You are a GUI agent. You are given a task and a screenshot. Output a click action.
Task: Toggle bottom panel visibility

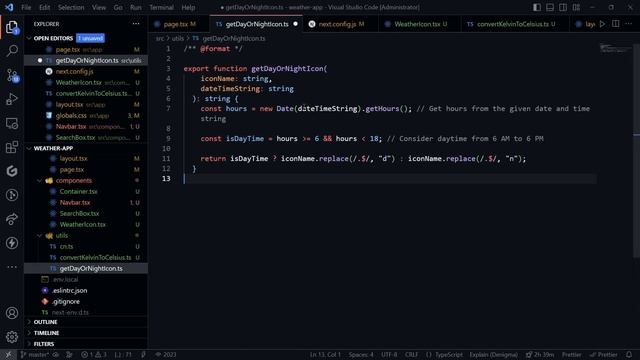[550, 7]
